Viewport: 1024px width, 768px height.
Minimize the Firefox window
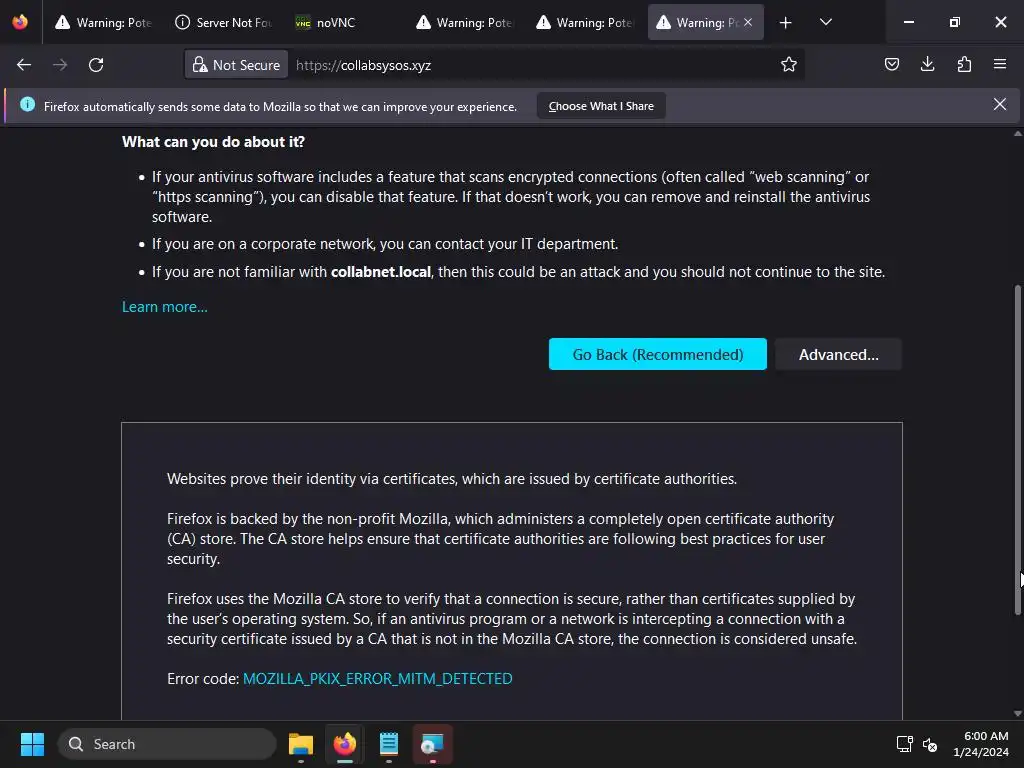coord(908,22)
